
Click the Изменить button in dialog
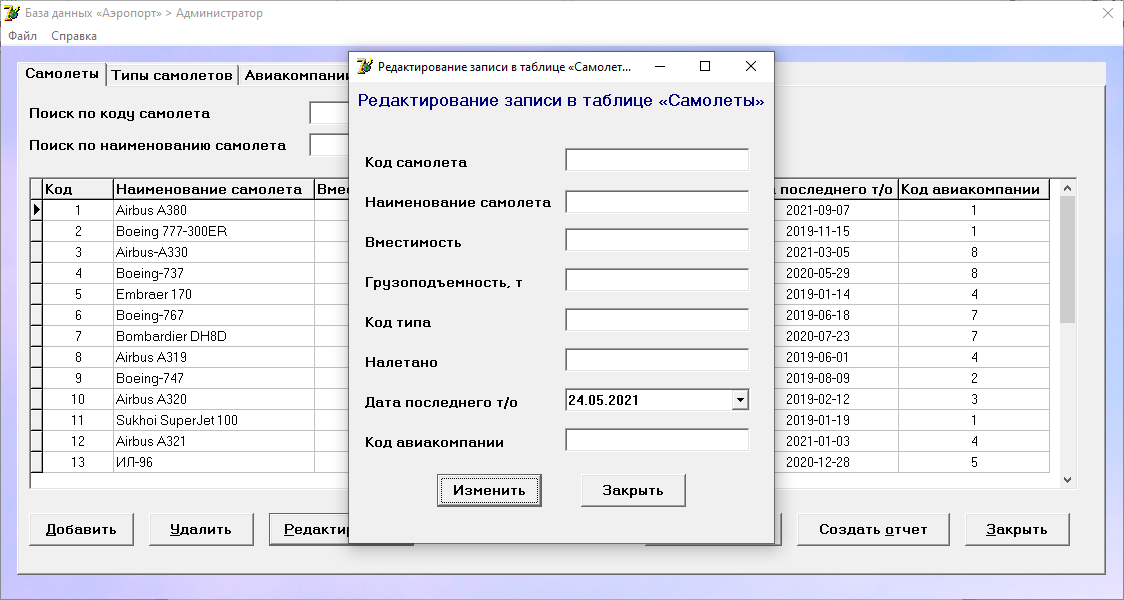[x=489, y=490]
